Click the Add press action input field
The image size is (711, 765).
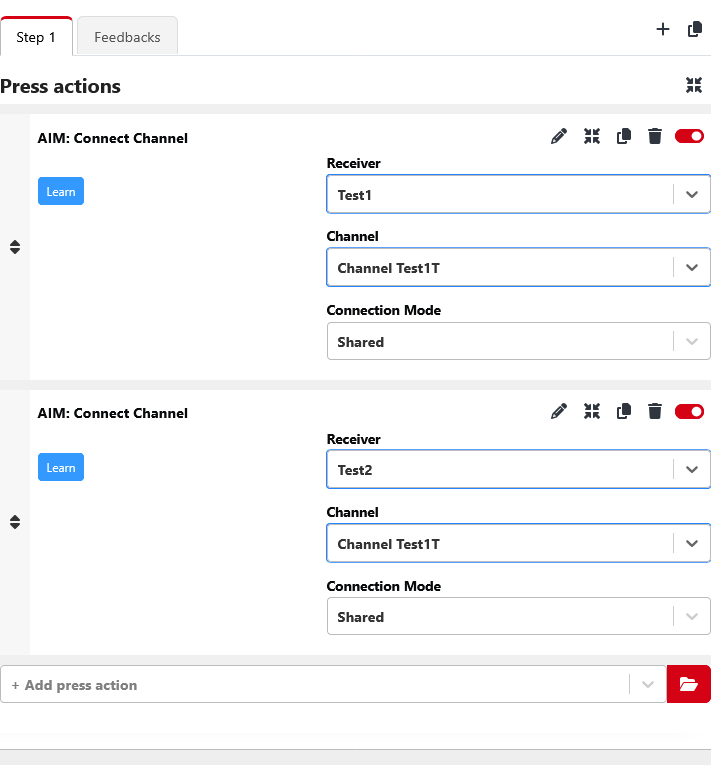(315, 685)
